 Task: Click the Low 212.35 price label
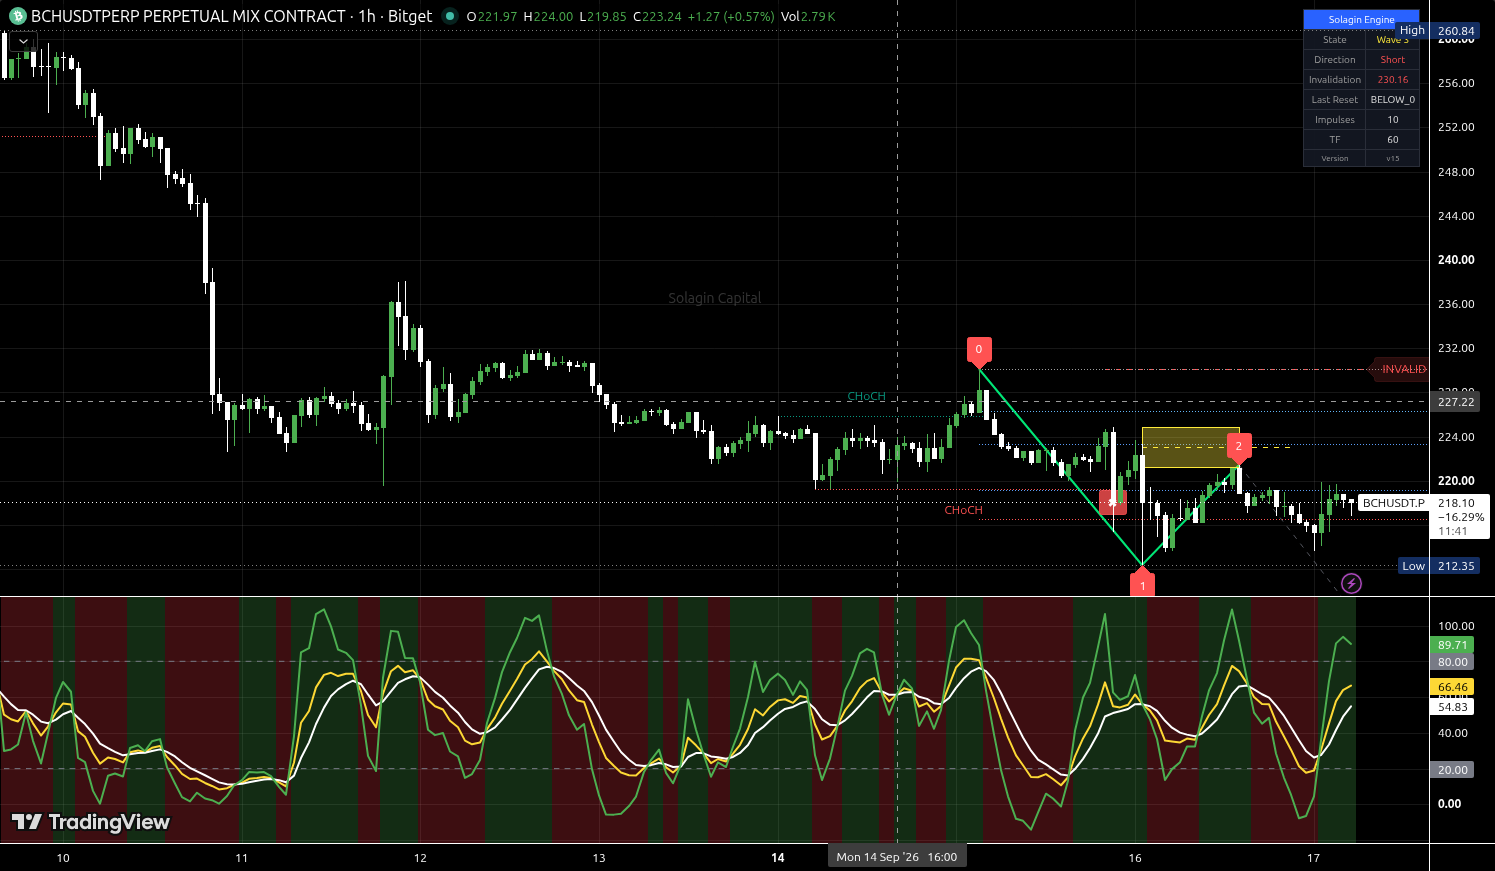pyautogui.click(x=1440, y=566)
